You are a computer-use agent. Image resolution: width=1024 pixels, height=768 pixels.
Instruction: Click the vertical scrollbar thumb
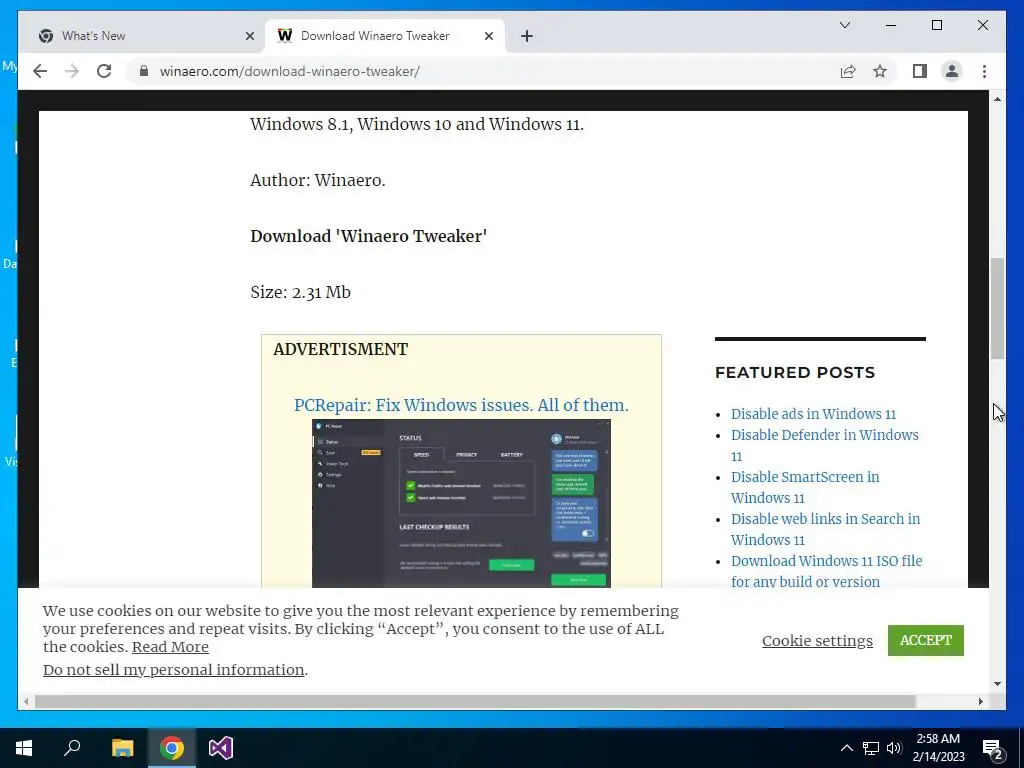(x=997, y=308)
